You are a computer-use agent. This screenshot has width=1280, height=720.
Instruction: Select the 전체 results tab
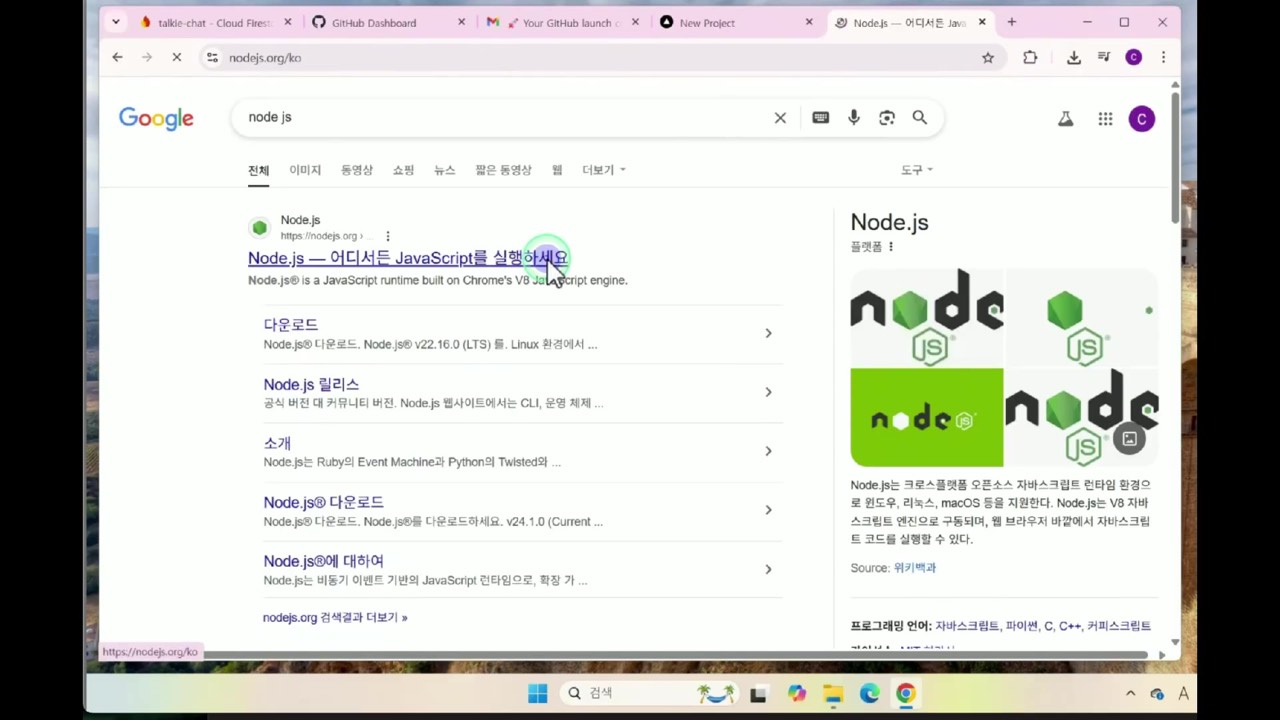click(x=259, y=170)
